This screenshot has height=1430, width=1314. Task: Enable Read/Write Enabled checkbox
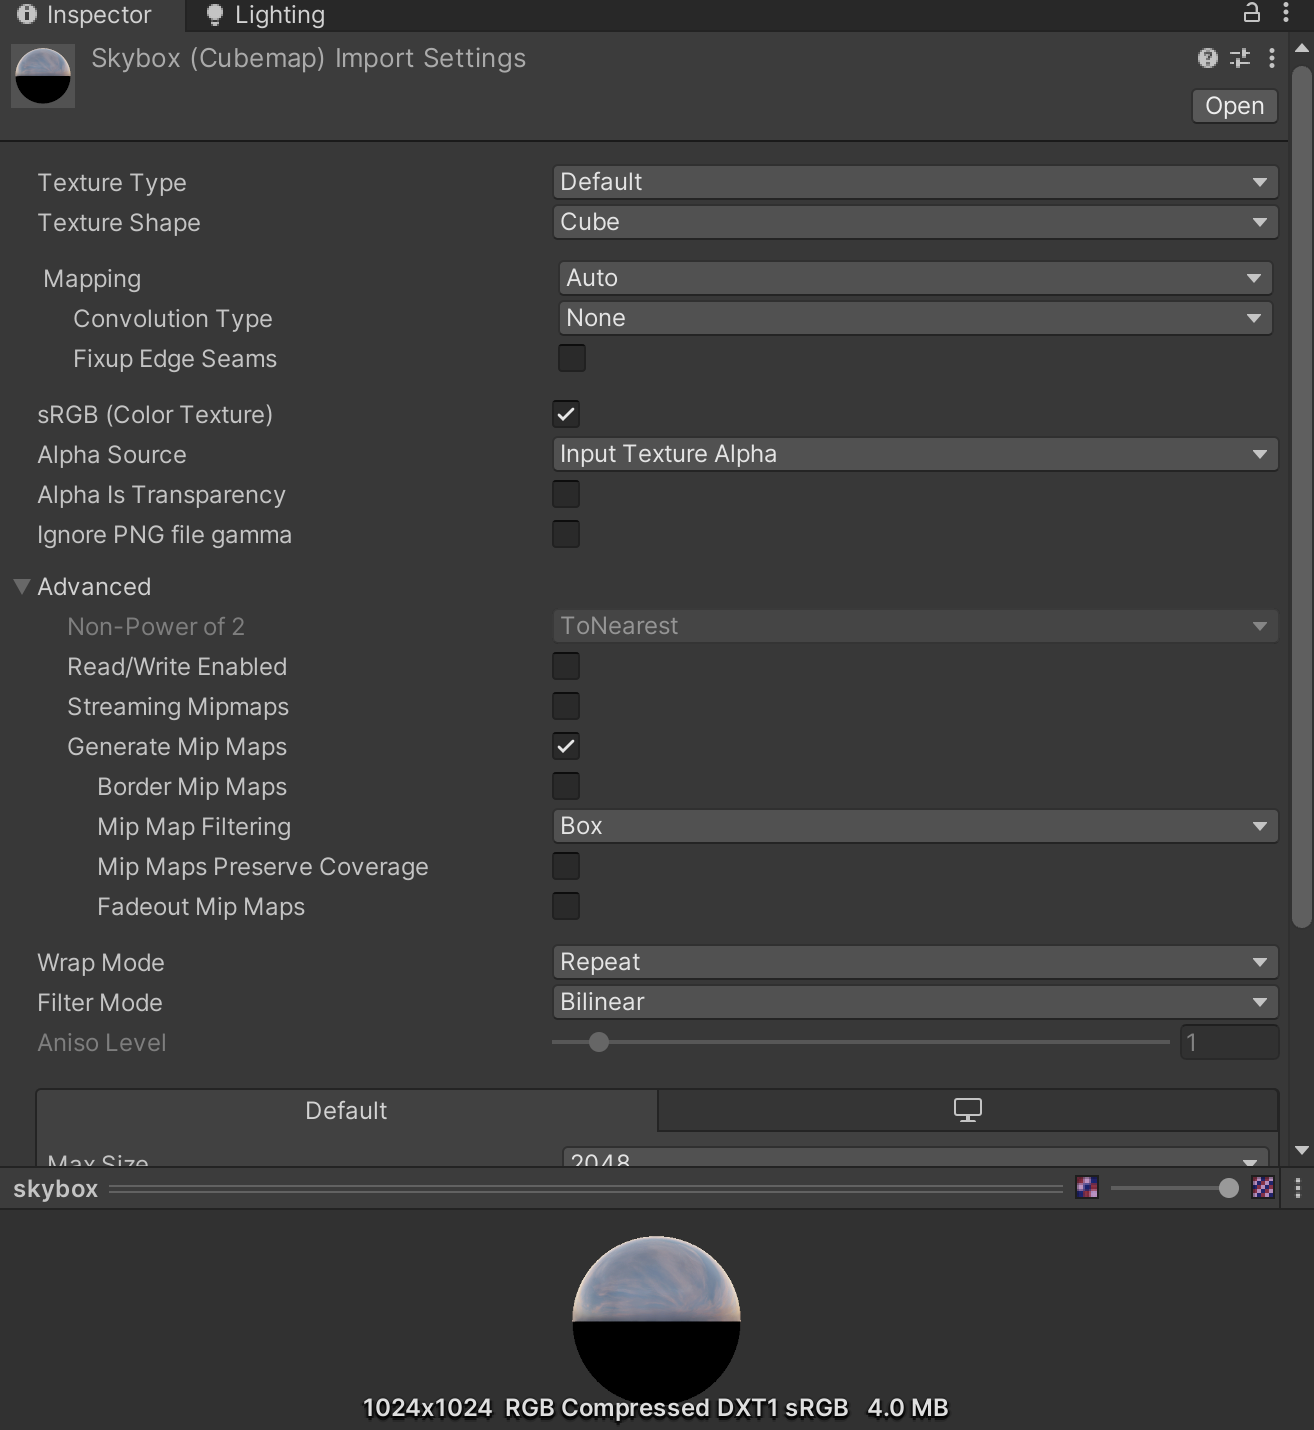coord(566,666)
